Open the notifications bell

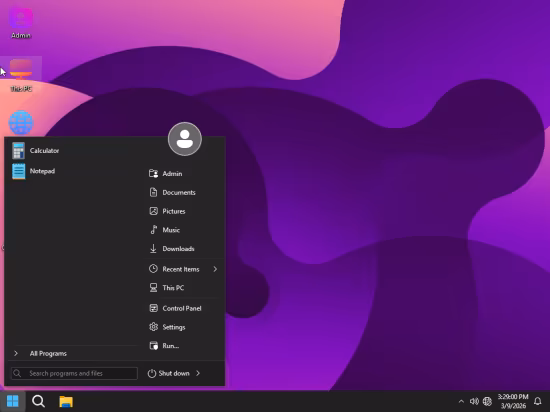537,401
